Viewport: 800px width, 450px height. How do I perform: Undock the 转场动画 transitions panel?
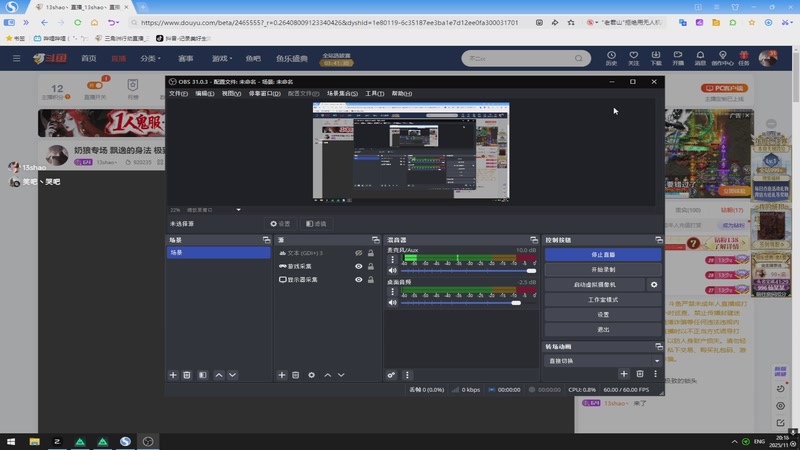click(x=659, y=346)
